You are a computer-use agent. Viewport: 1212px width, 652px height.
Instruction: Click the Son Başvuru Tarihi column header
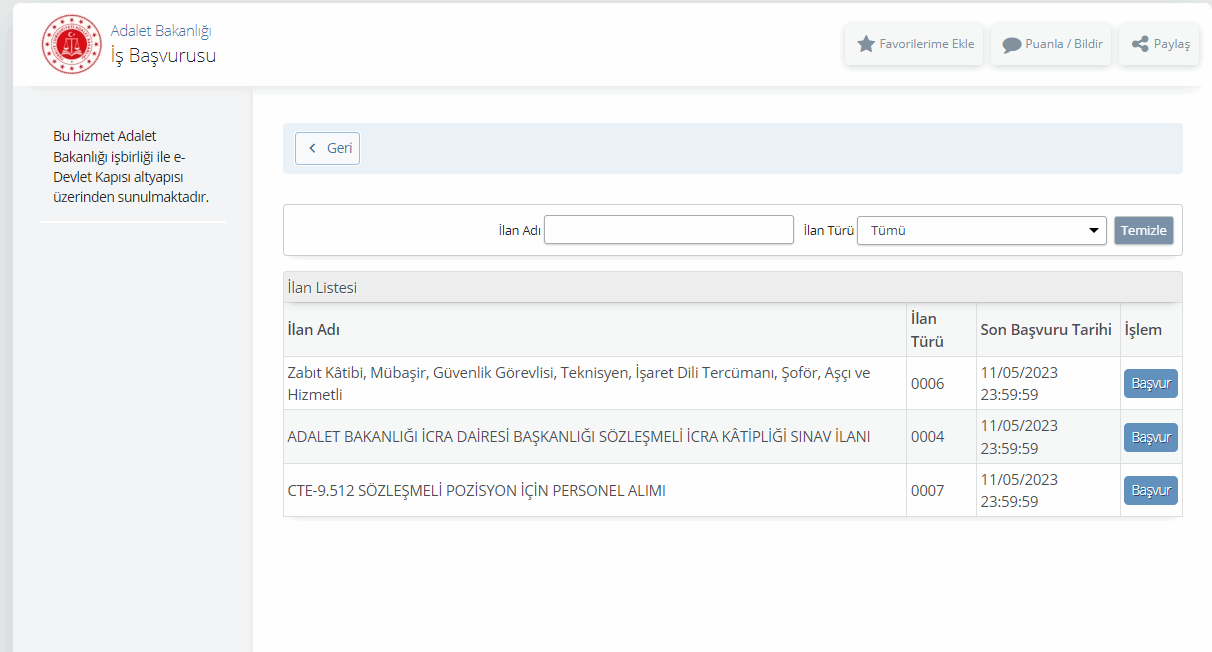pos(1045,330)
